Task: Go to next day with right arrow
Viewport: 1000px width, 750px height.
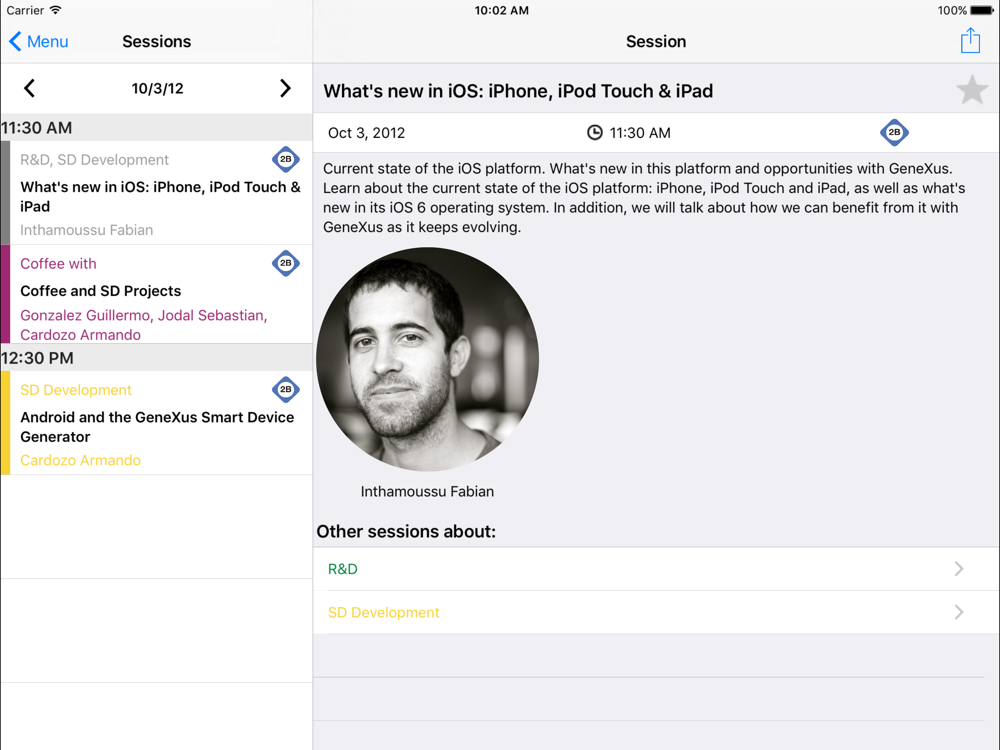Action: point(285,88)
